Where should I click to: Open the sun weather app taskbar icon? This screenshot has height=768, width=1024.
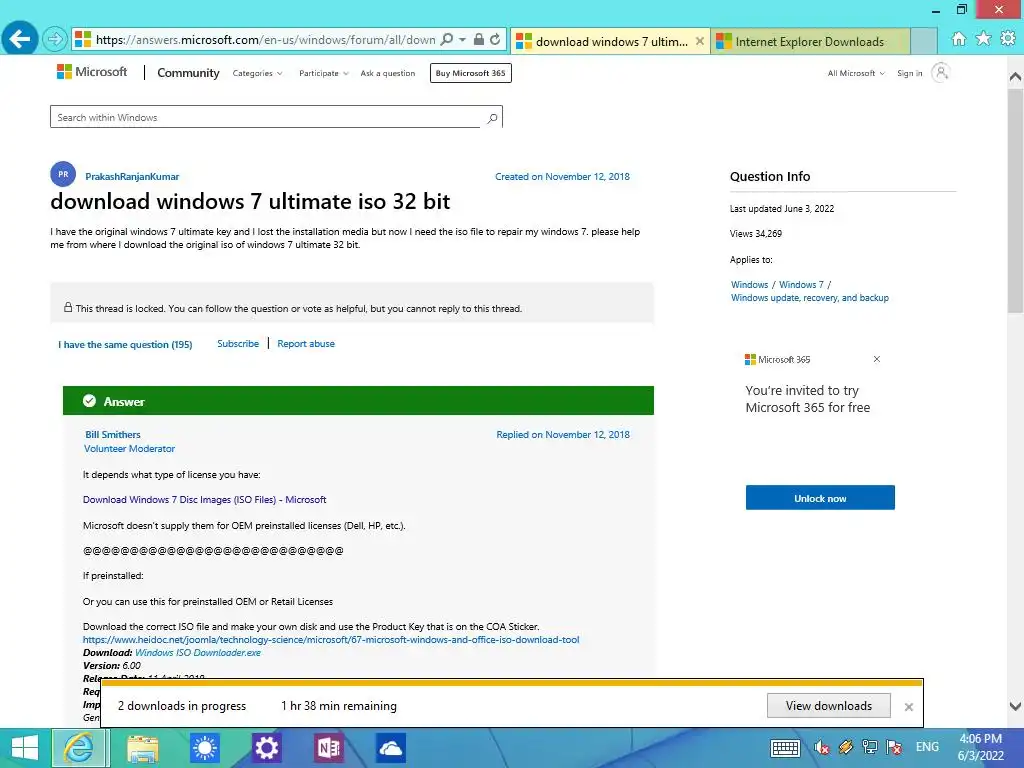204,748
